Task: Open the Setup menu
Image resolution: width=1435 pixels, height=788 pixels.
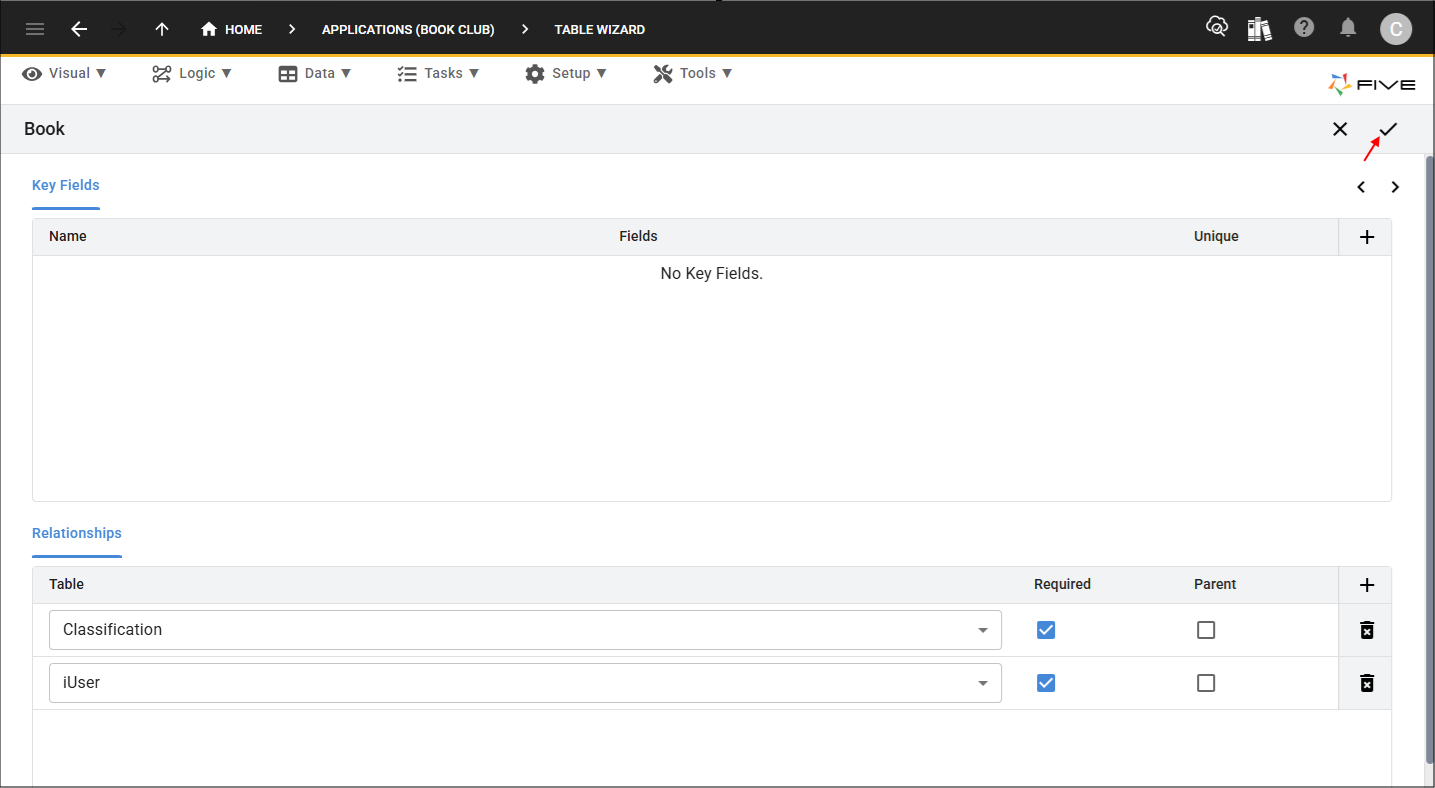Action: [566, 73]
